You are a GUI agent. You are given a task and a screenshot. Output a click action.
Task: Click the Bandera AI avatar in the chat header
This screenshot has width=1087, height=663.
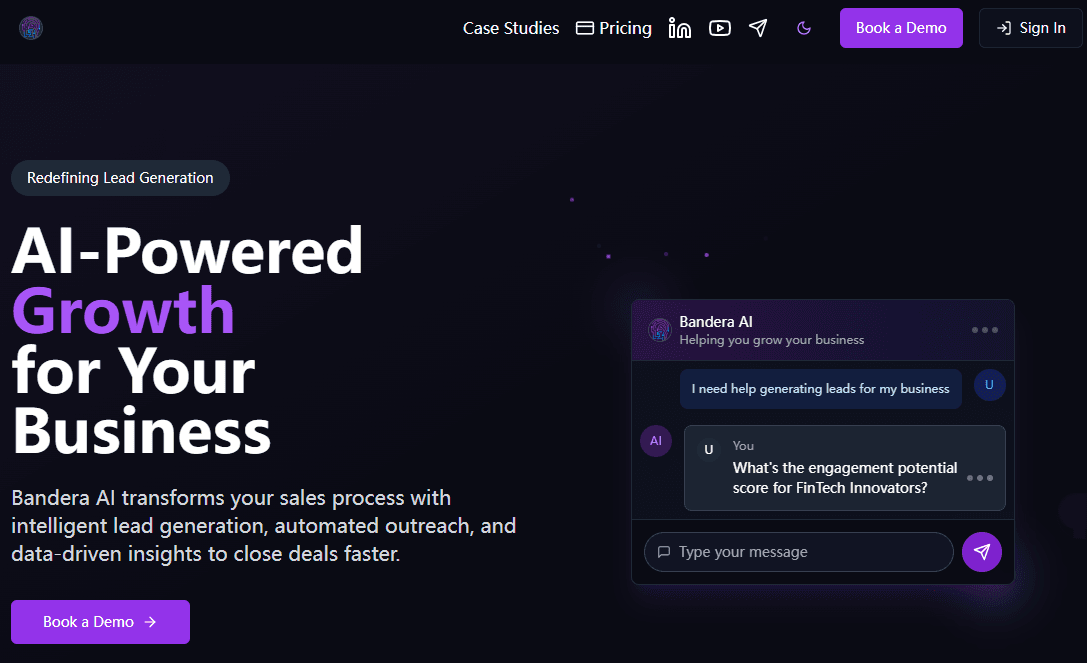(659, 330)
